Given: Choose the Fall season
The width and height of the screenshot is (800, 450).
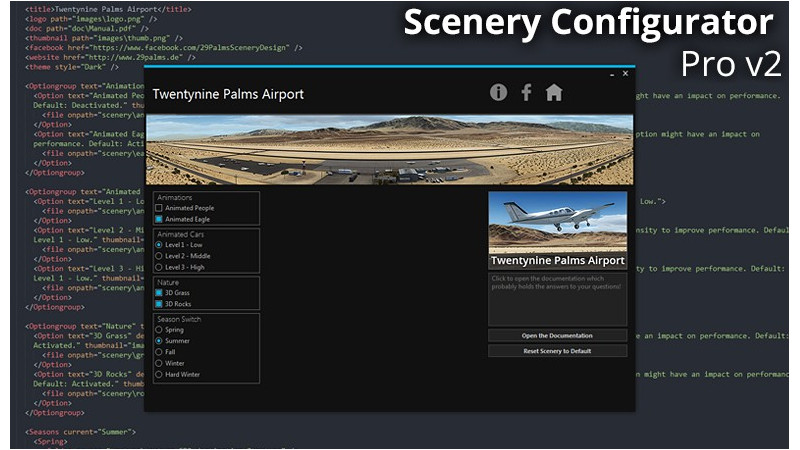Looking at the screenshot, I should 159,352.
